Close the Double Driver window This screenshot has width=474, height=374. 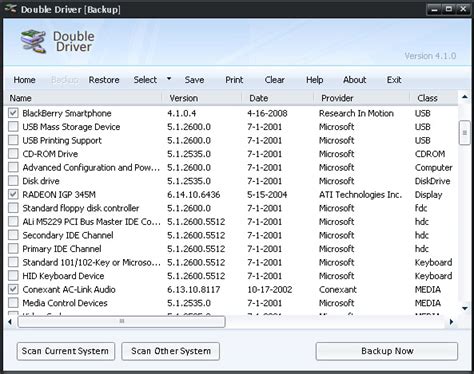click(463, 9)
